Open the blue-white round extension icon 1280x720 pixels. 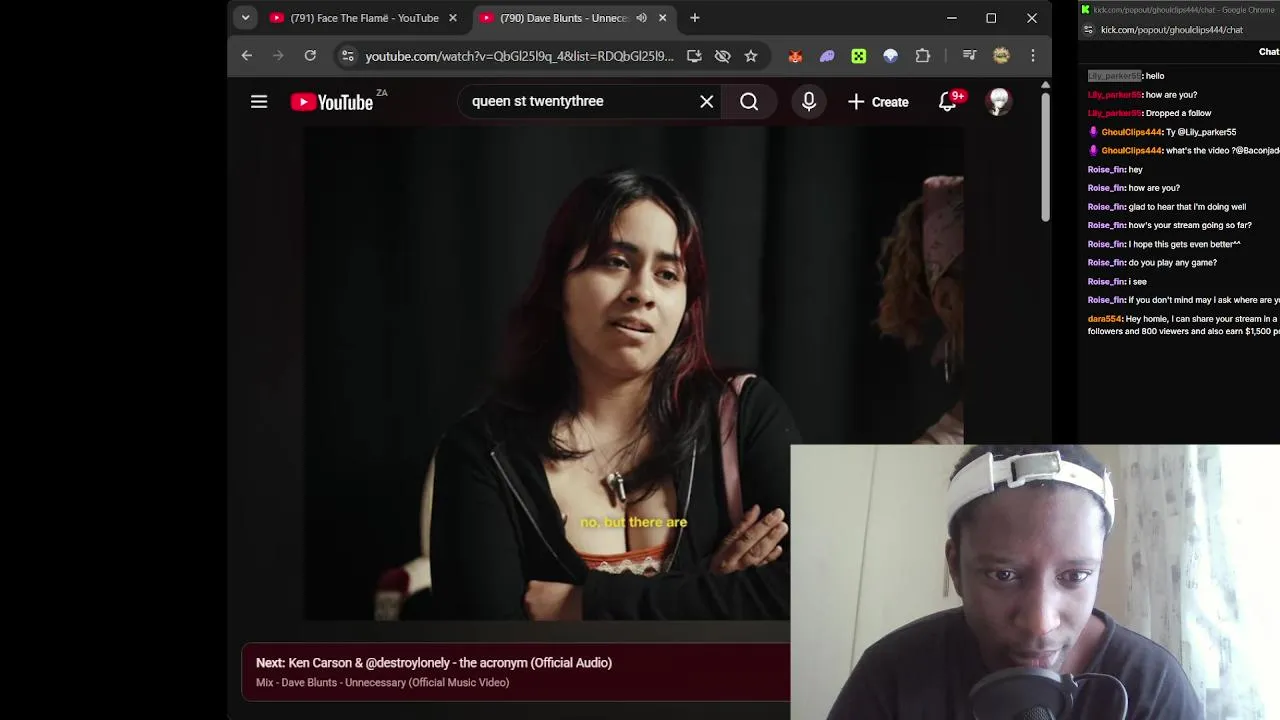(x=890, y=56)
